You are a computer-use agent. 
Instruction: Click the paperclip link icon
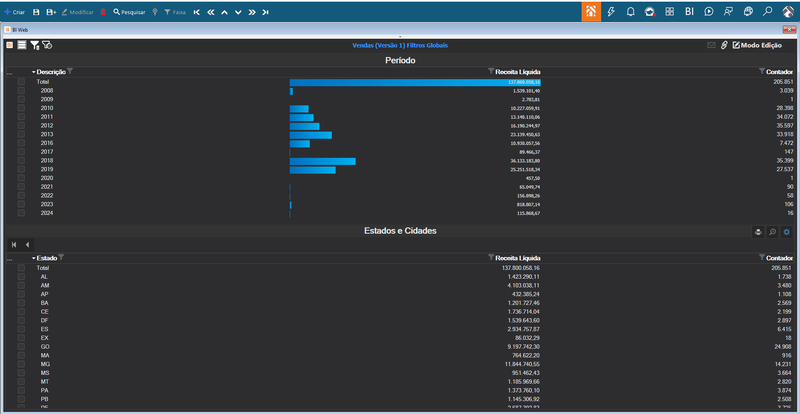point(724,45)
